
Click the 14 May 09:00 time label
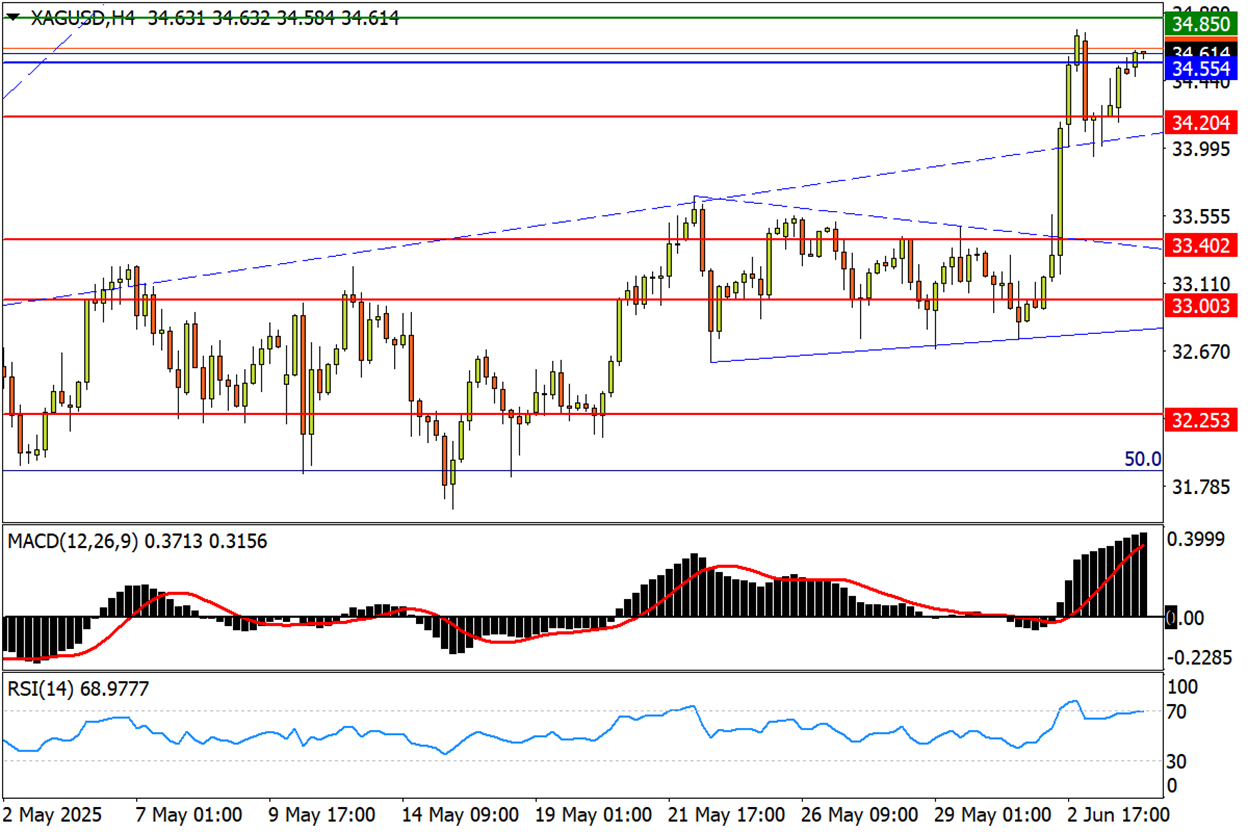[x=461, y=814]
